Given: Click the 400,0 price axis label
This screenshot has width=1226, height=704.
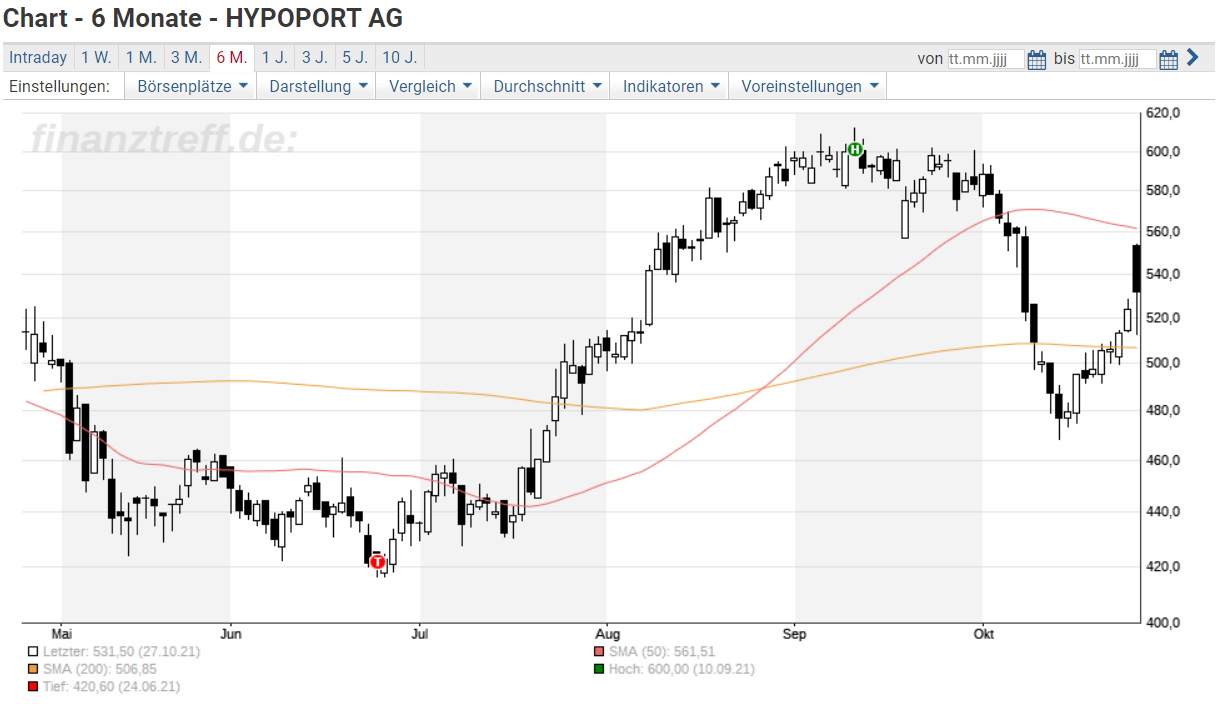Looking at the screenshot, I should point(1164,623).
